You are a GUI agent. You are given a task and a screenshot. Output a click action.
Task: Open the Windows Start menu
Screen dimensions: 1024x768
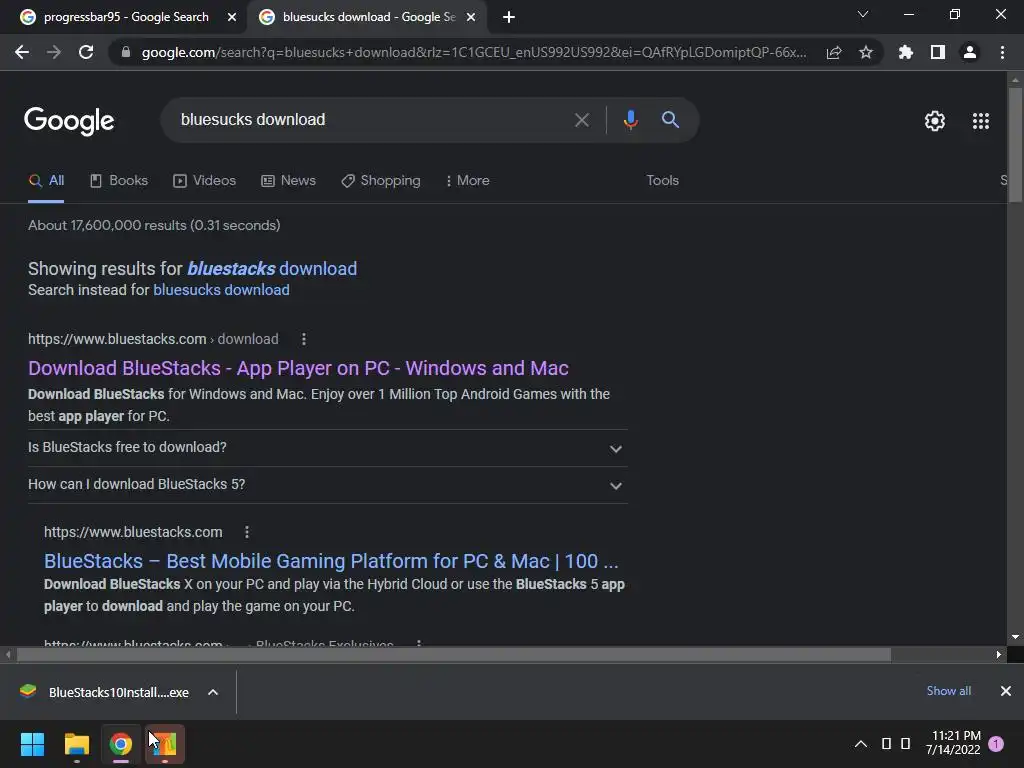[32, 744]
